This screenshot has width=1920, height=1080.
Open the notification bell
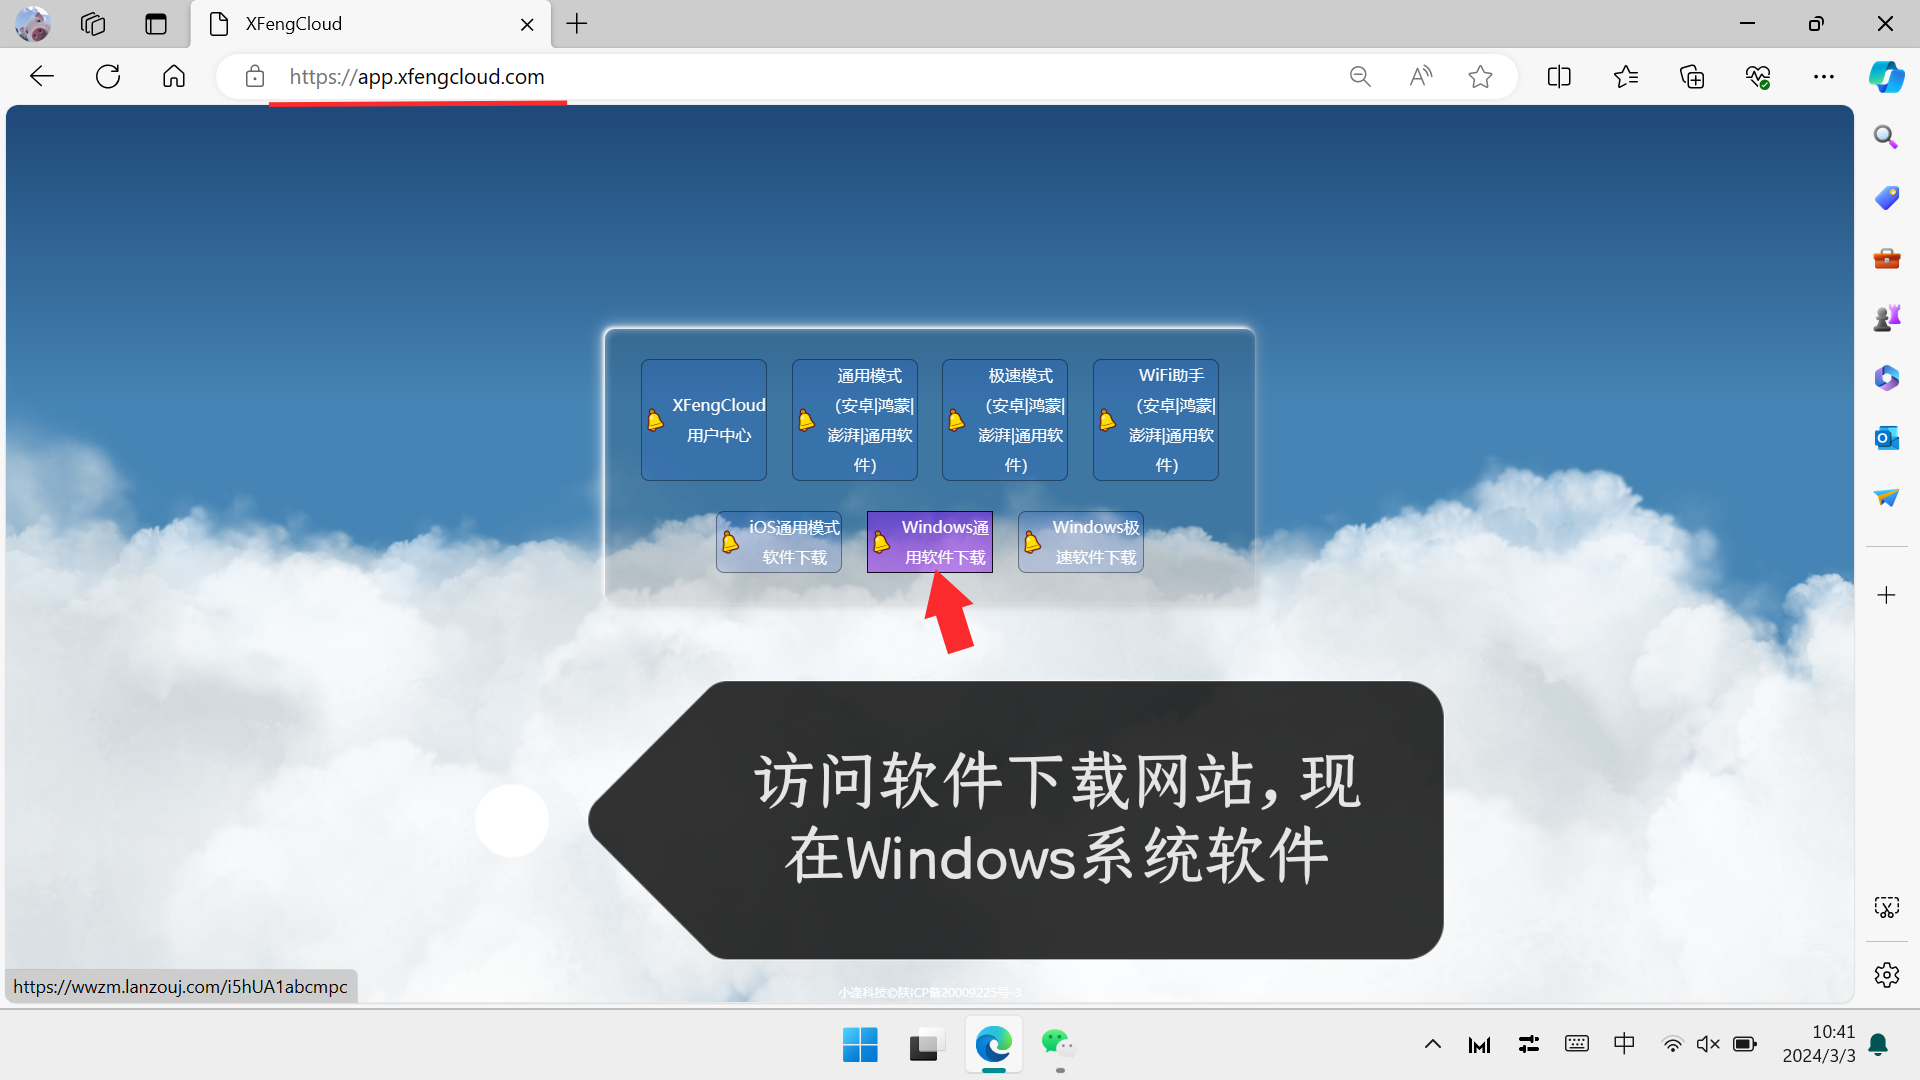pyautogui.click(x=1878, y=1044)
